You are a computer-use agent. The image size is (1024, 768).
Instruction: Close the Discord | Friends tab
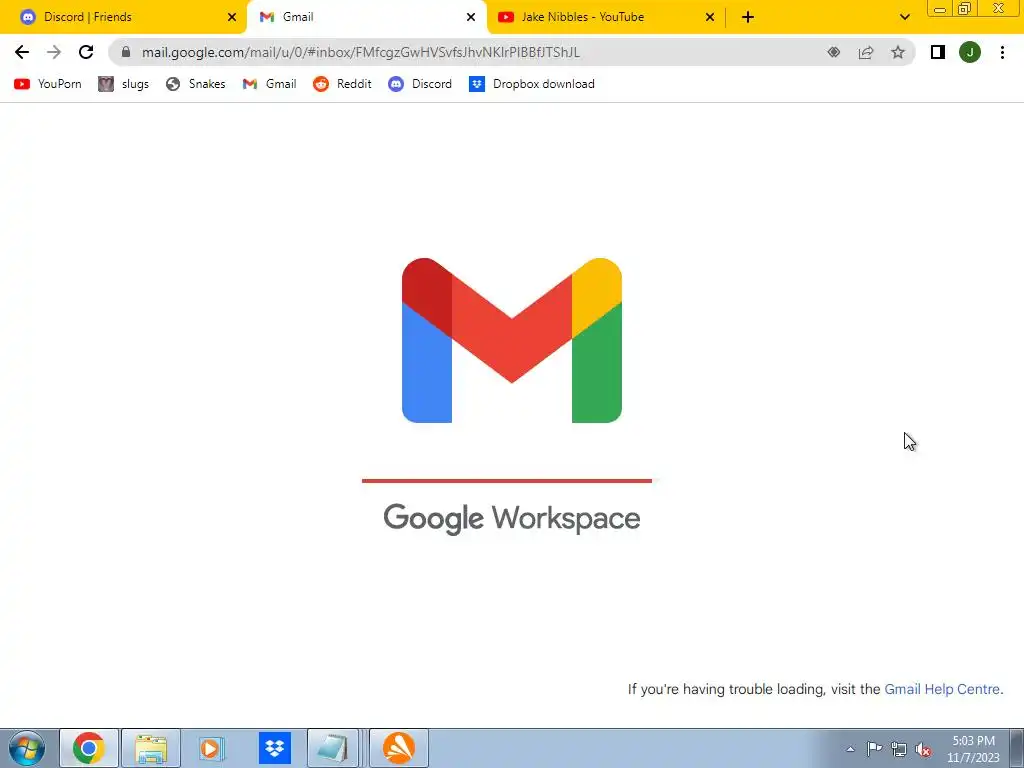[232, 17]
